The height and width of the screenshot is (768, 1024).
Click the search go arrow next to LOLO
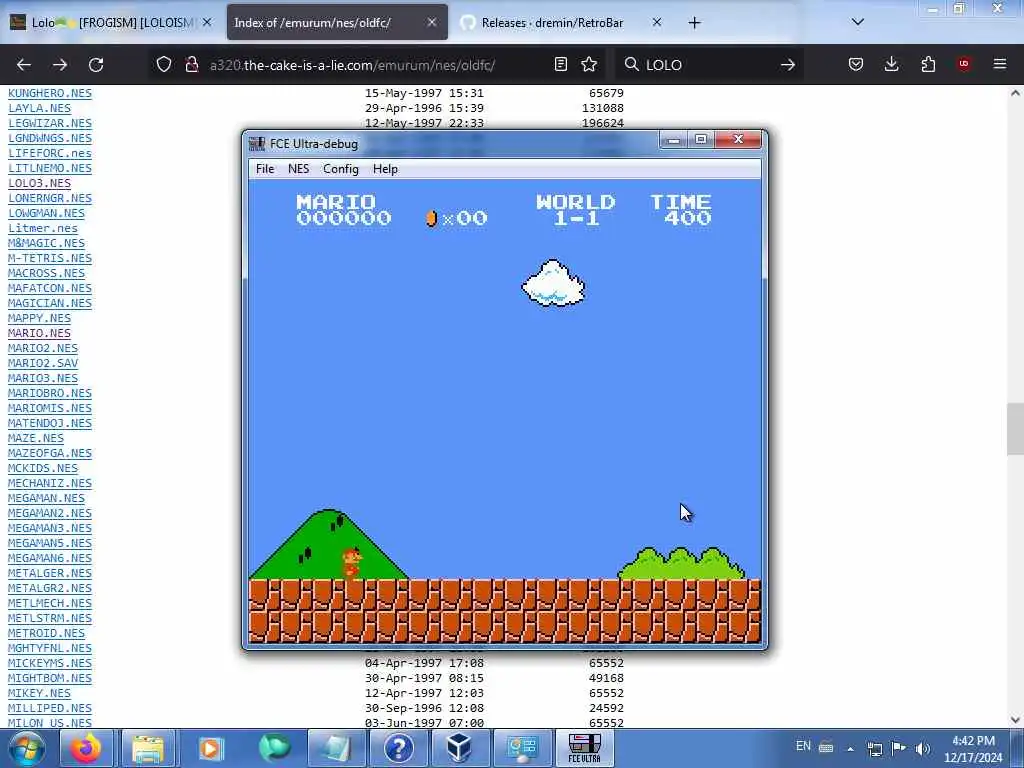click(788, 65)
